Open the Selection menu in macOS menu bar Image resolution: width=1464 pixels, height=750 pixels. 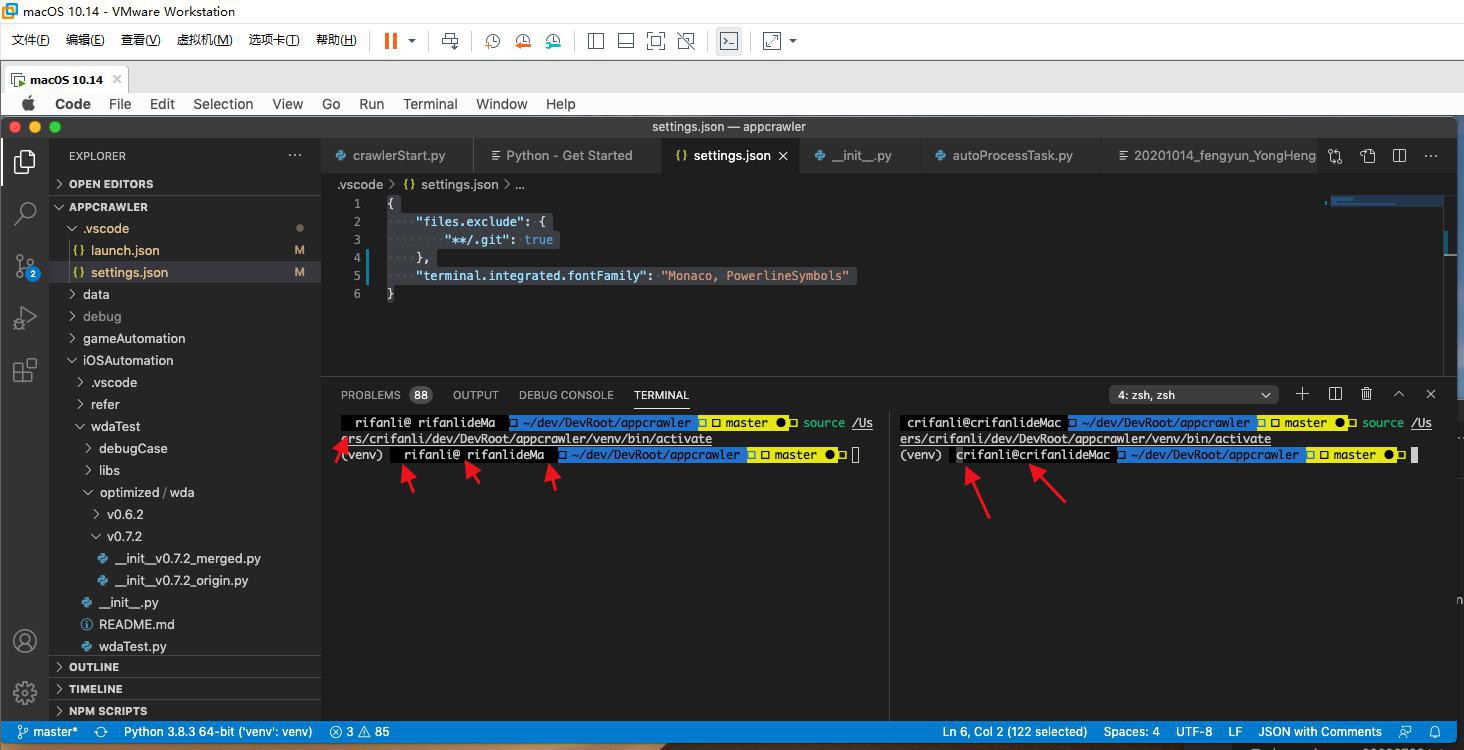(x=223, y=104)
